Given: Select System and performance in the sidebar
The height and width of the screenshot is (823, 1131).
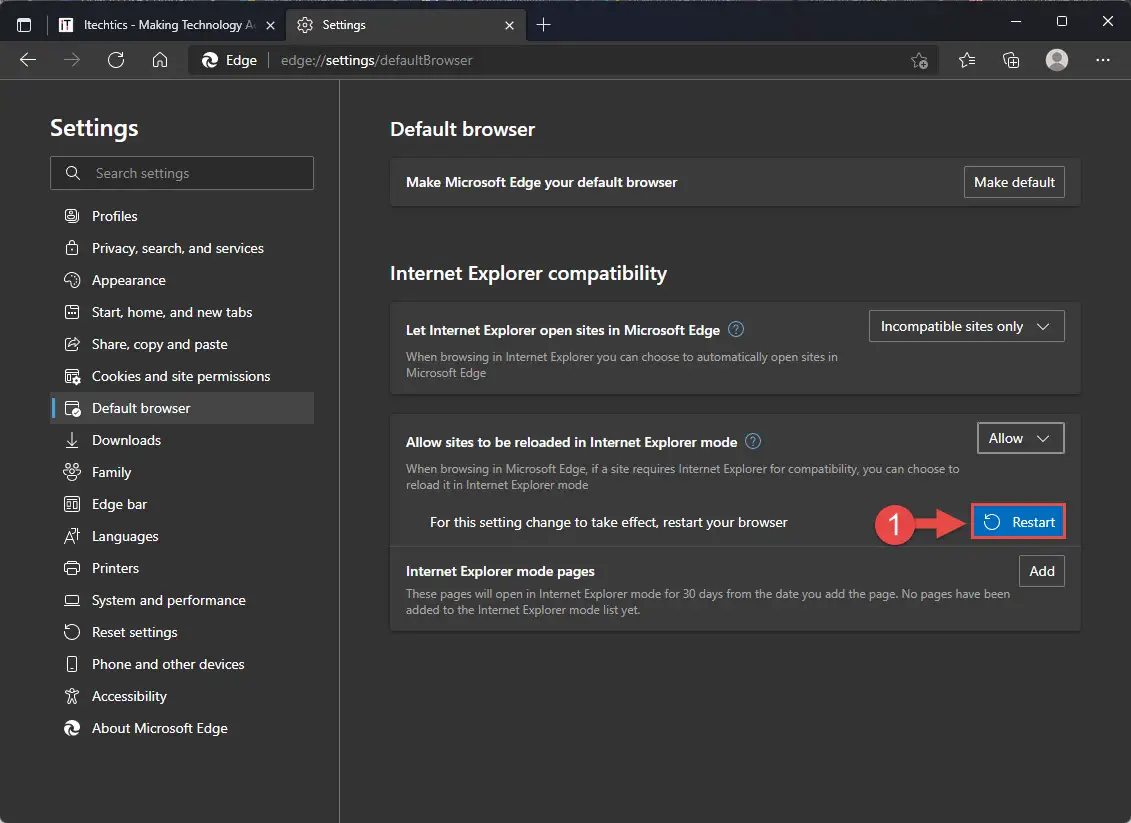Looking at the screenshot, I should tap(168, 600).
